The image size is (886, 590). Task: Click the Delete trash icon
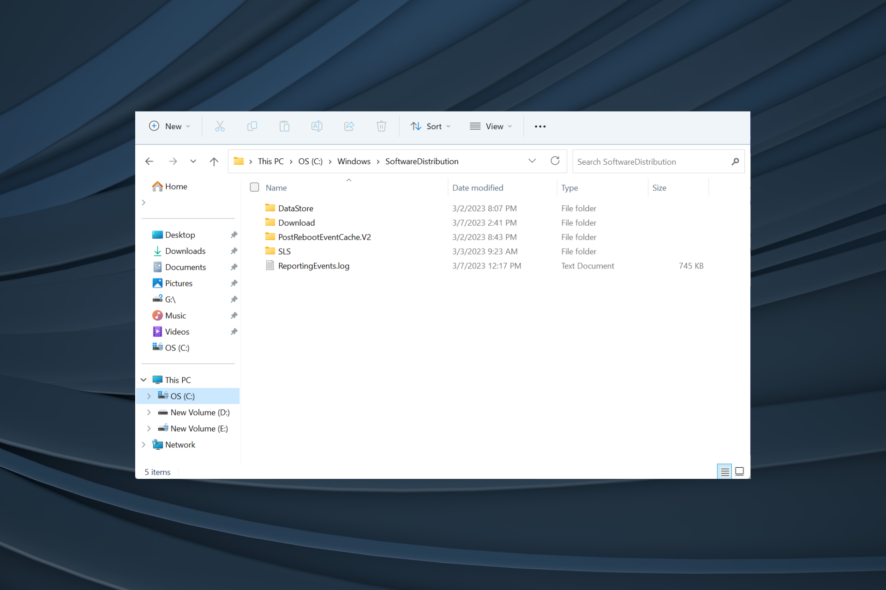[x=381, y=127]
